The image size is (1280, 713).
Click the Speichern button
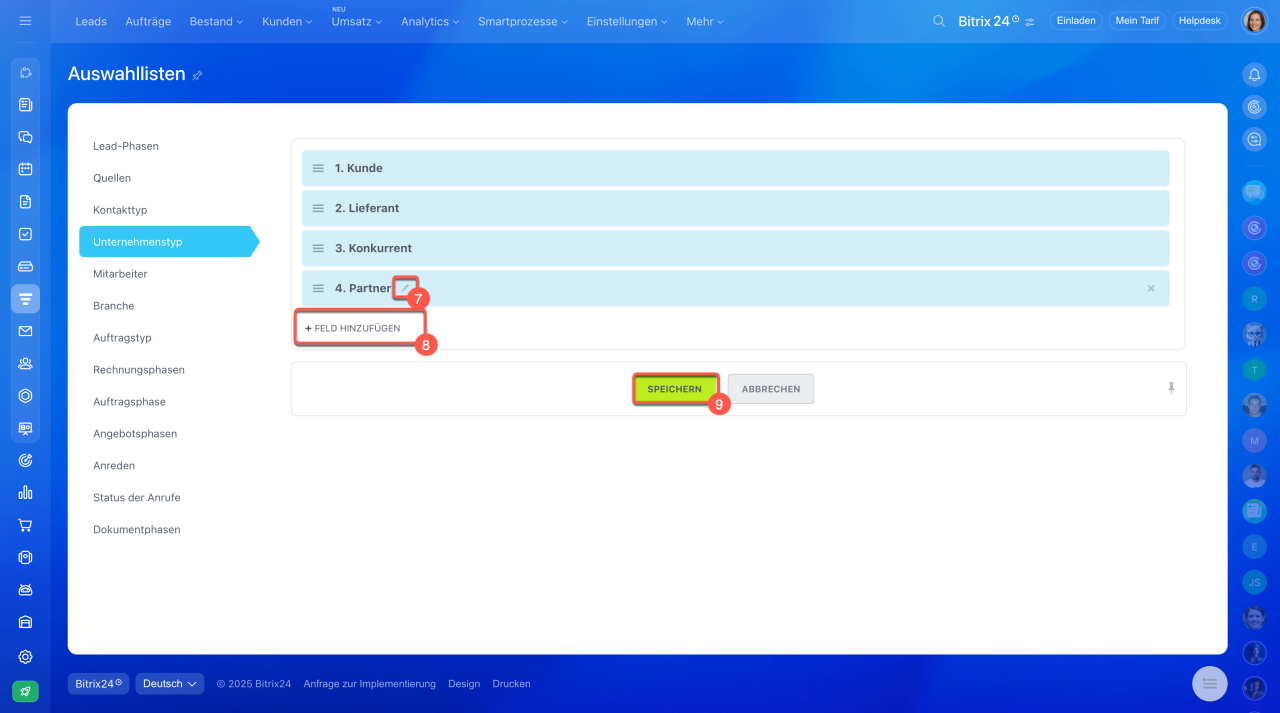click(x=675, y=389)
